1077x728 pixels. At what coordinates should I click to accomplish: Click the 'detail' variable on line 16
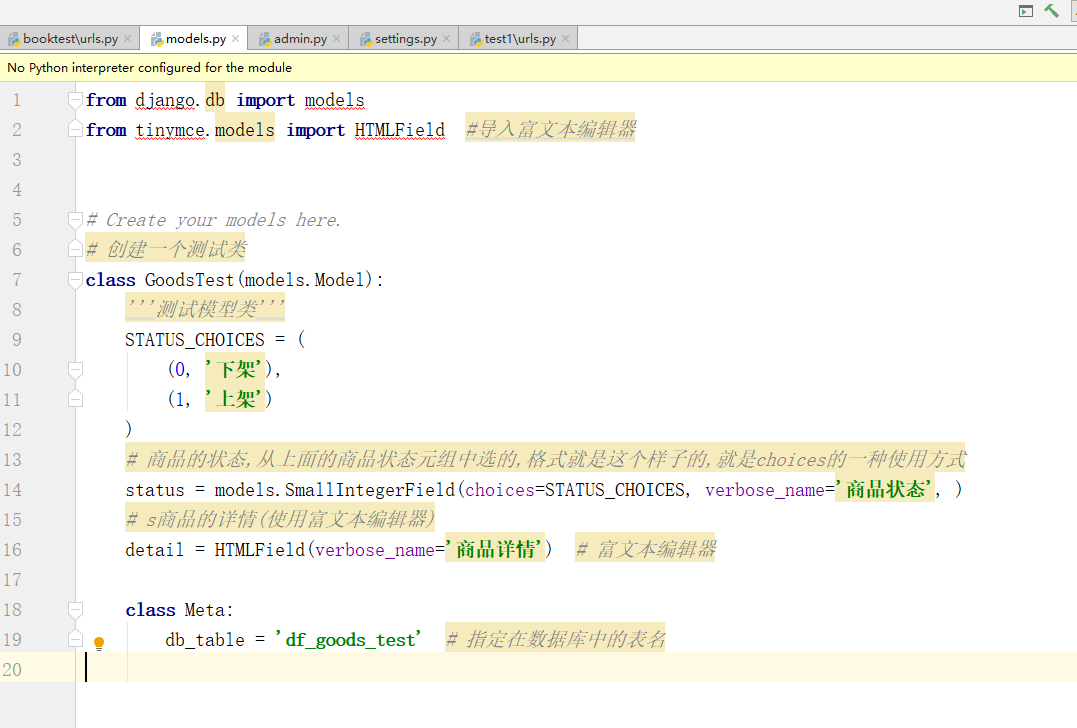click(155, 549)
